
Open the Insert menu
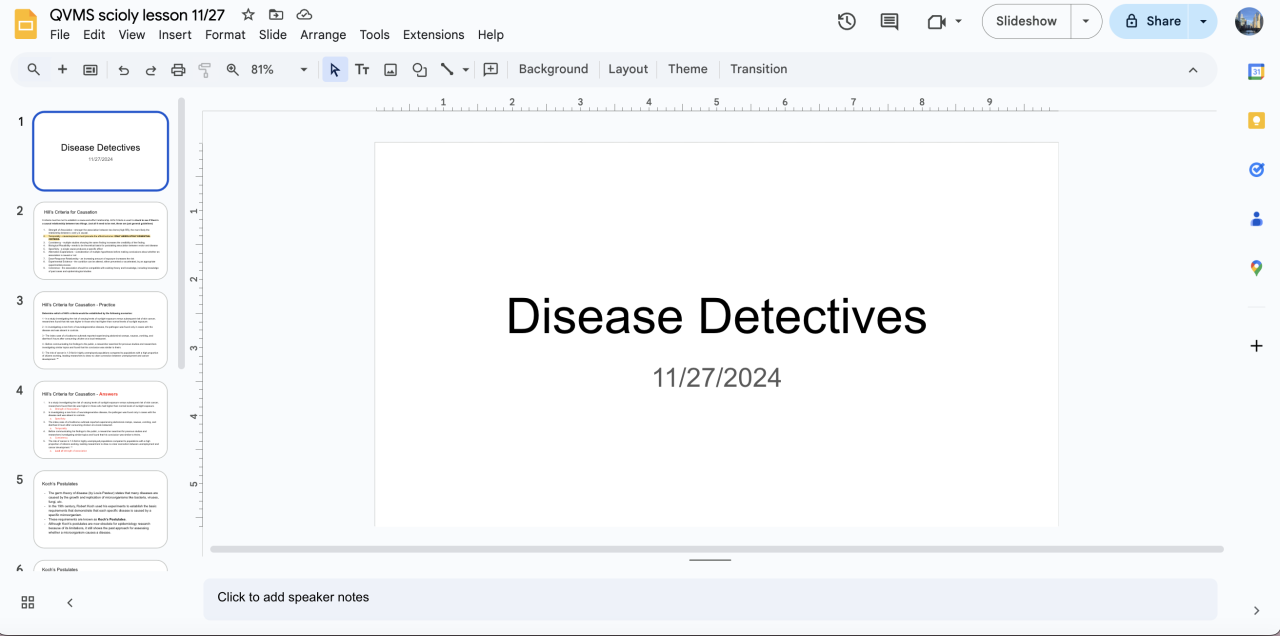(x=175, y=35)
